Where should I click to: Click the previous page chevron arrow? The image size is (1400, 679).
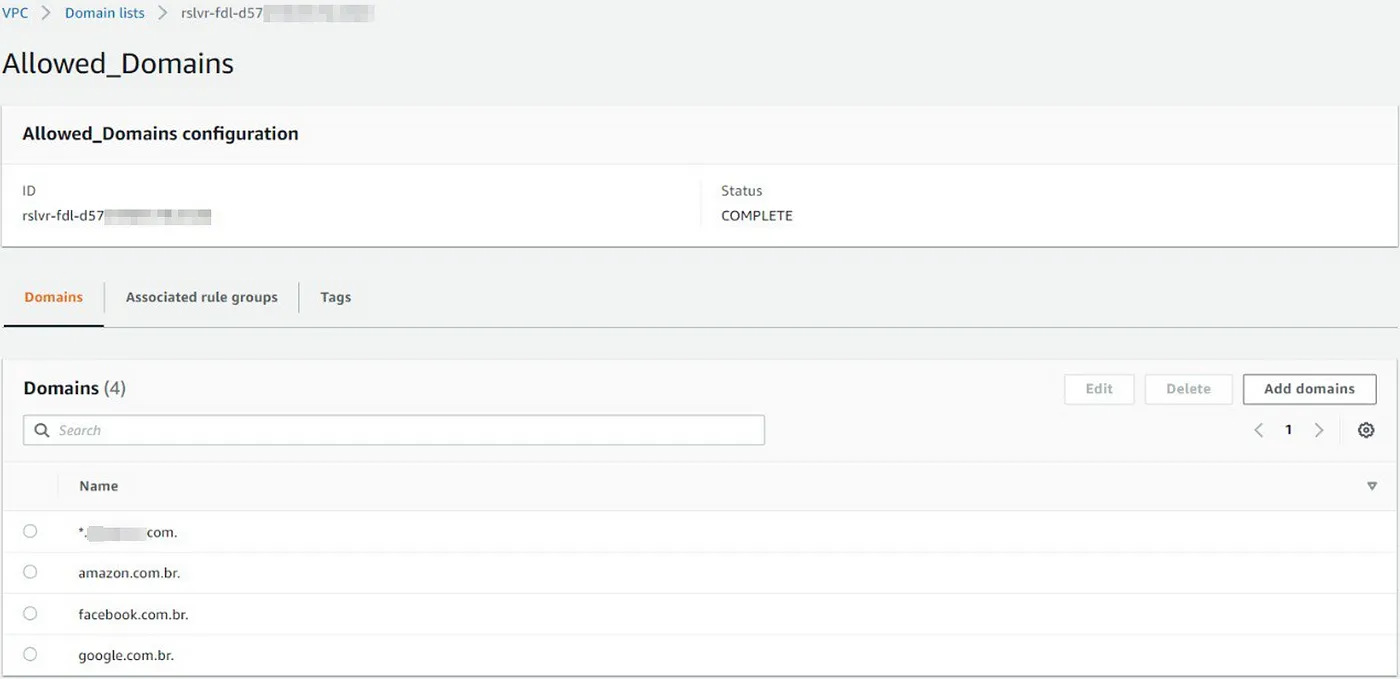[1258, 429]
